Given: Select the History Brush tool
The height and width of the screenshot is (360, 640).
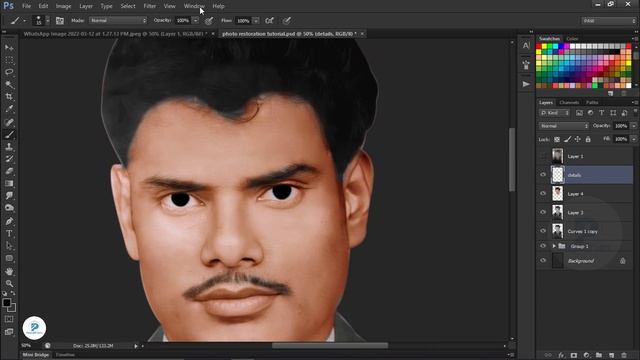Looking at the screenshot, I should (9, 159).
